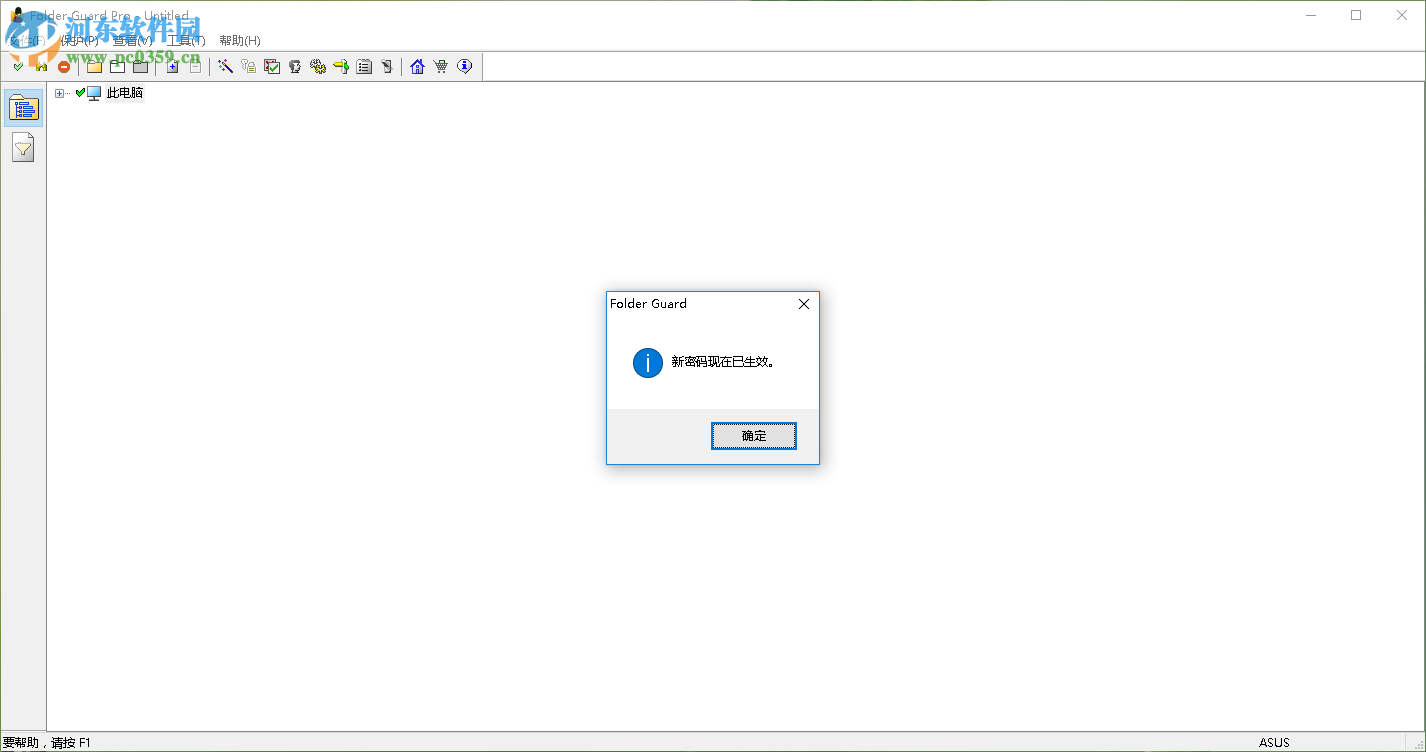Click the password key icon on toolbar
The height and width of the screenshot is (752, 1426).
248,66
